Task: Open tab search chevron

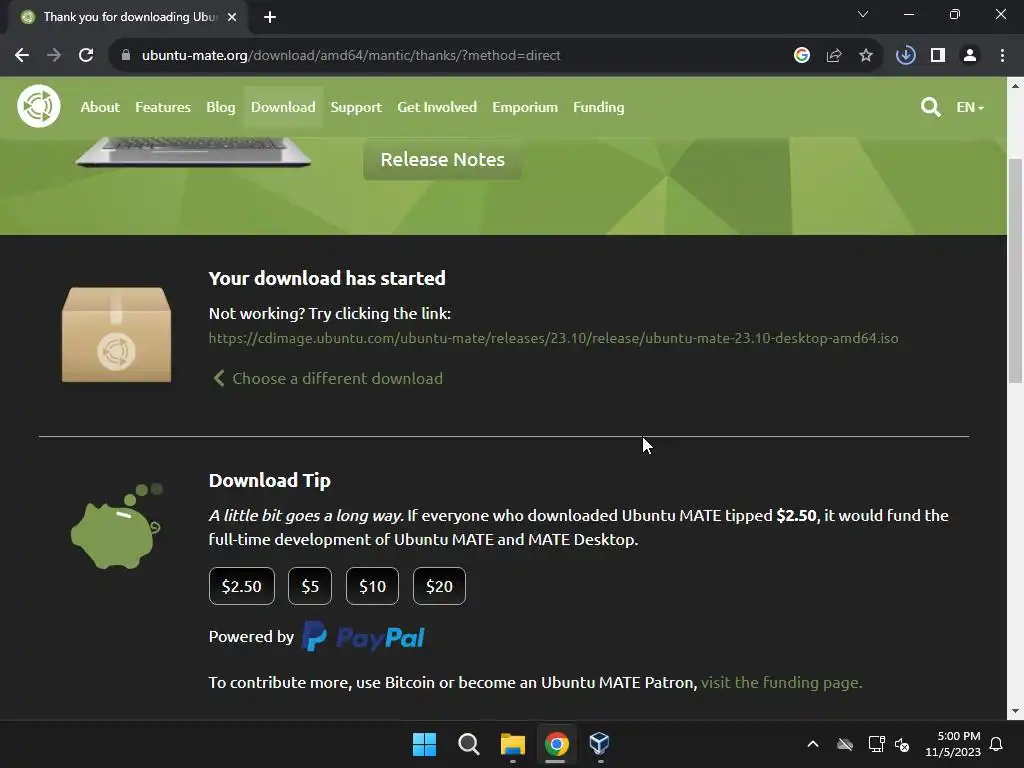Action: pos(863,14)
